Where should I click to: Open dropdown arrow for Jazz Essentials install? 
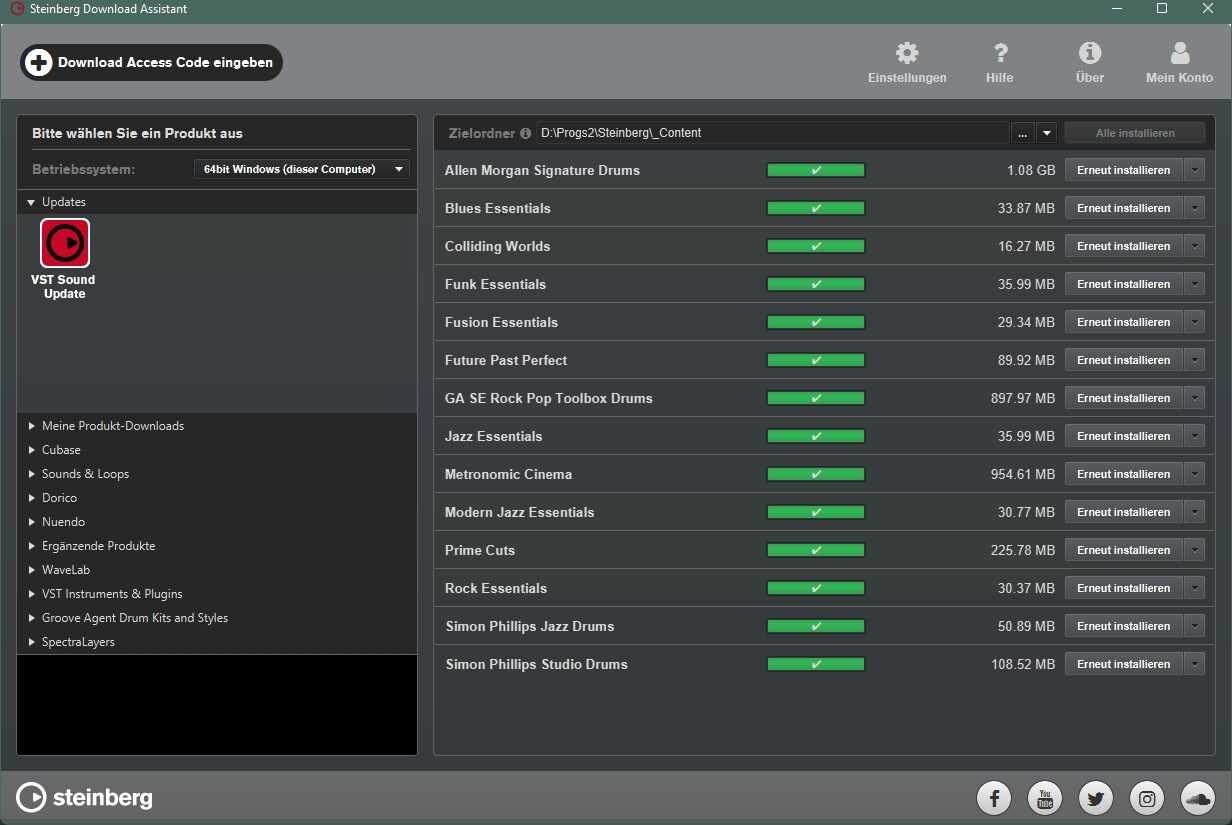(x=1195, y=436)
